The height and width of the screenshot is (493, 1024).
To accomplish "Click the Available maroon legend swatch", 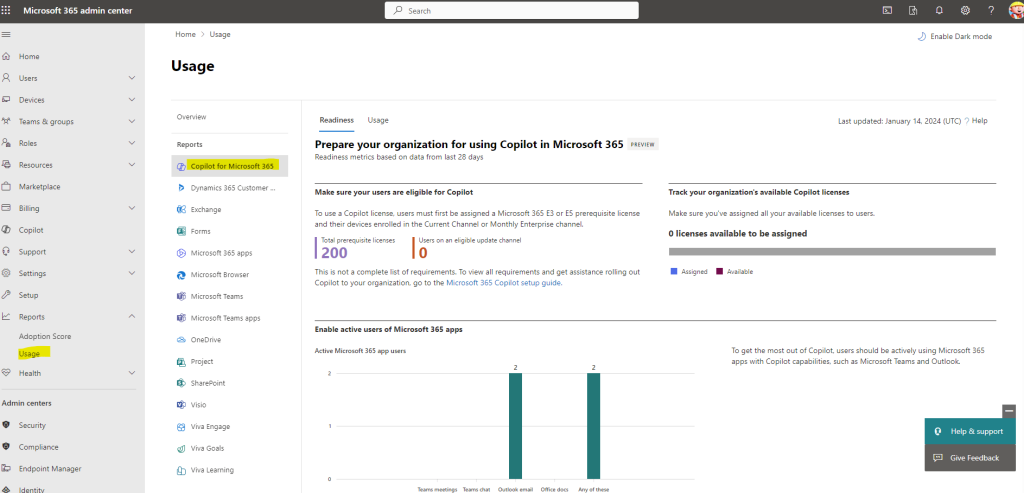I will click(720, 271).
